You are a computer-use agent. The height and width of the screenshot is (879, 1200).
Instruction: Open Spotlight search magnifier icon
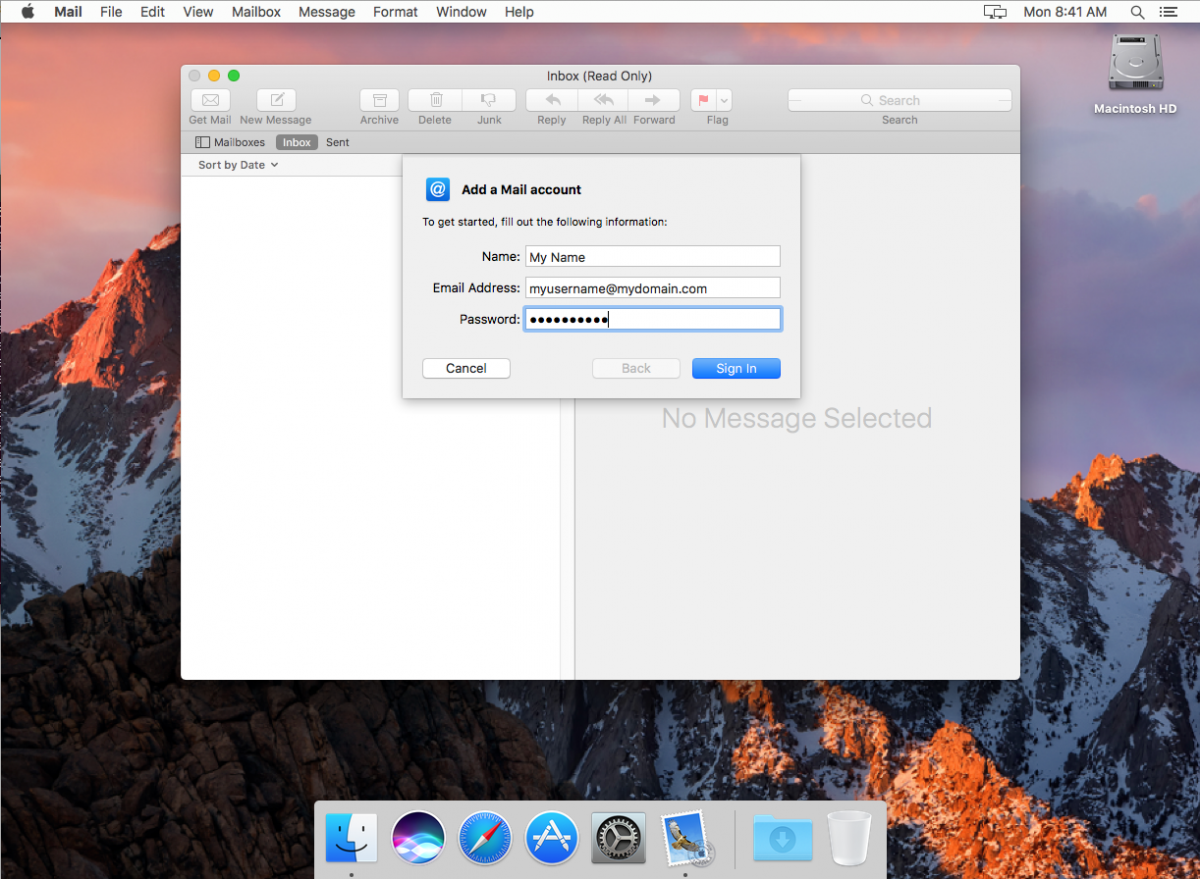(x=1137, y=12)
